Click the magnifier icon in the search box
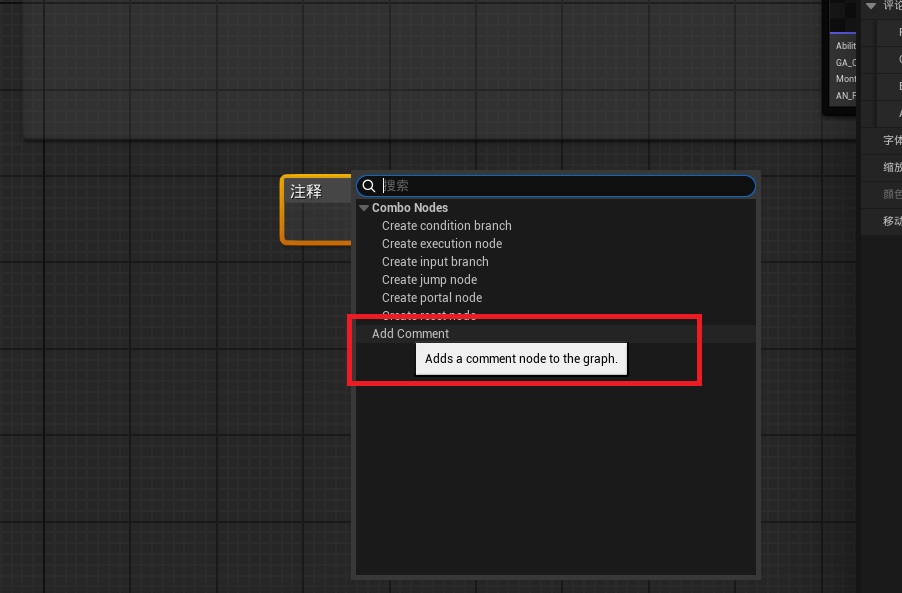 [x=369, y=186]
